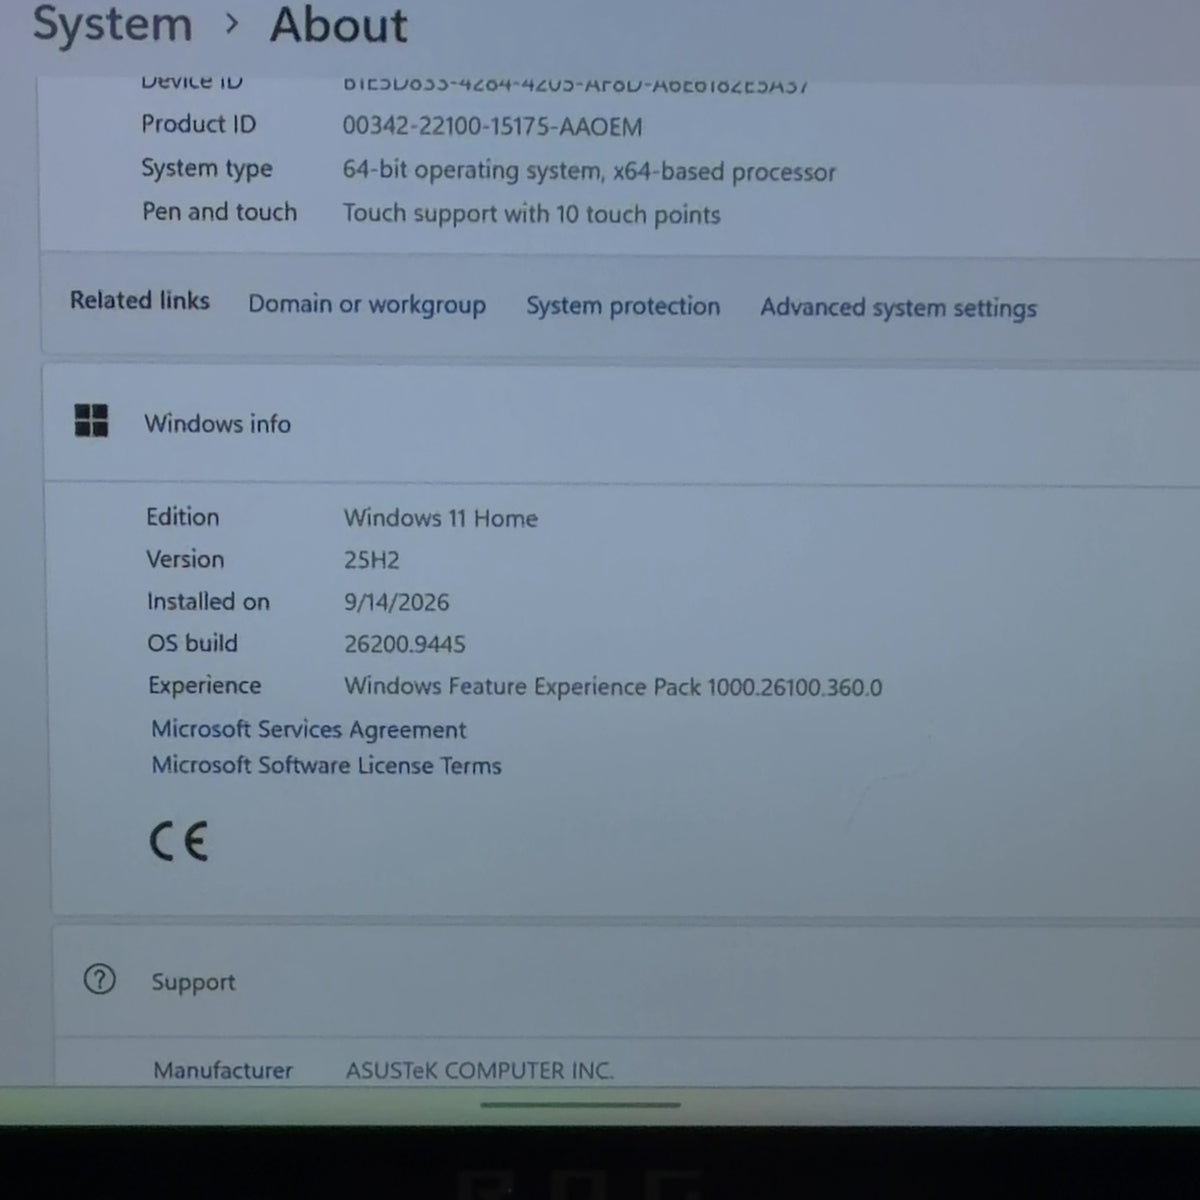
Task: Open Domain or workgroup link
Action: point(367,304)
